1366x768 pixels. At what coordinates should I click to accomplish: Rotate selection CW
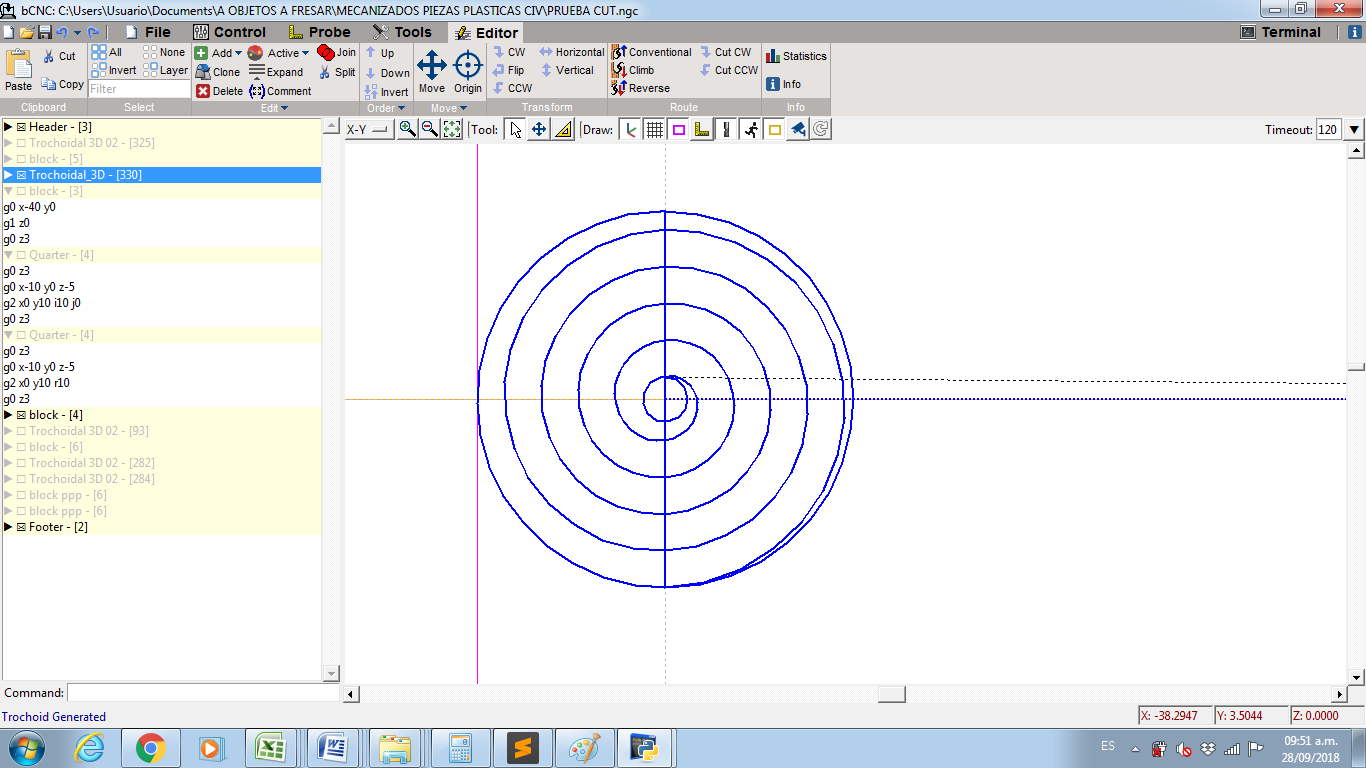click(x=508, y=52)
